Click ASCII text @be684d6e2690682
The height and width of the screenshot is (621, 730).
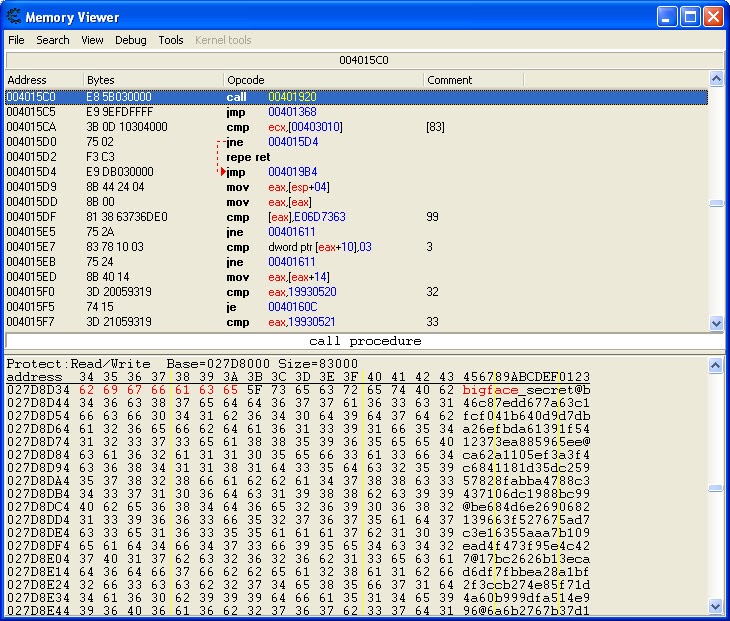point(526,507)
